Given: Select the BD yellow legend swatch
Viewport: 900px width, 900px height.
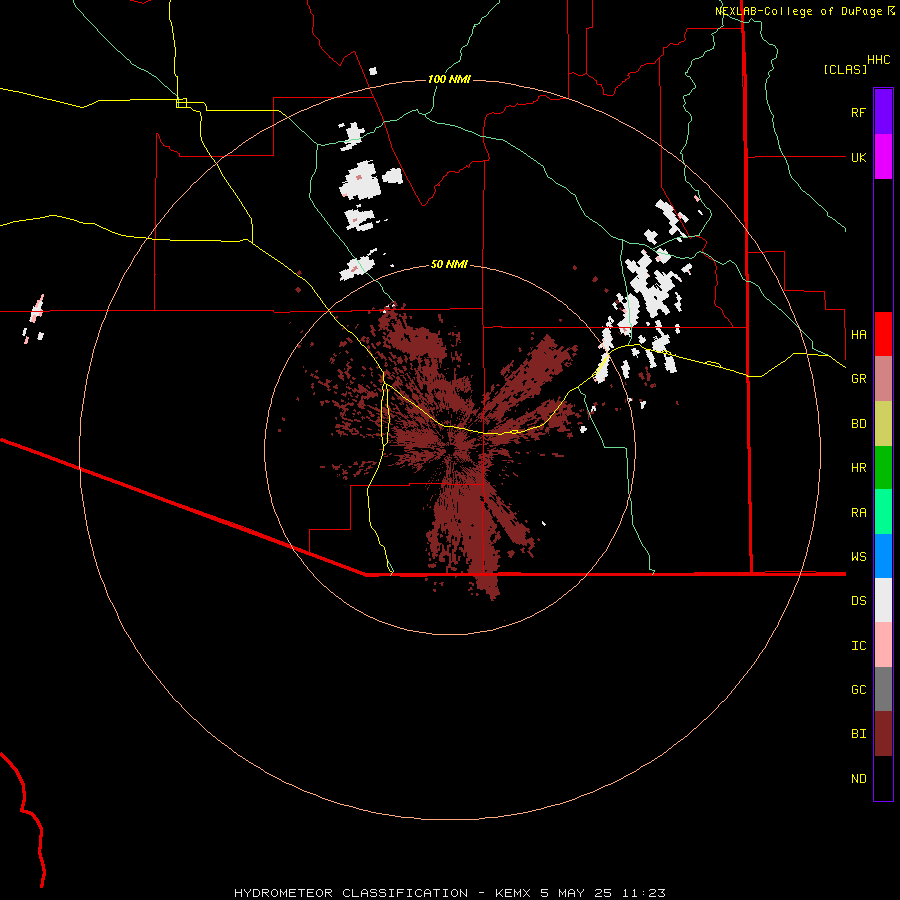Looking at the screenshot, I should click(x=883, y=424).
